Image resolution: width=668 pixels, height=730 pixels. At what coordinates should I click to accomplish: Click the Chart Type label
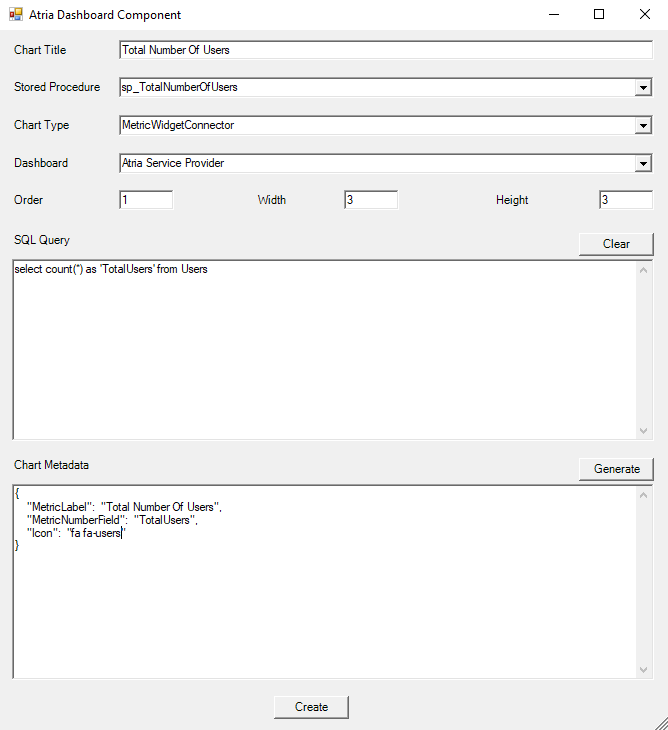(x=41, y=125)
